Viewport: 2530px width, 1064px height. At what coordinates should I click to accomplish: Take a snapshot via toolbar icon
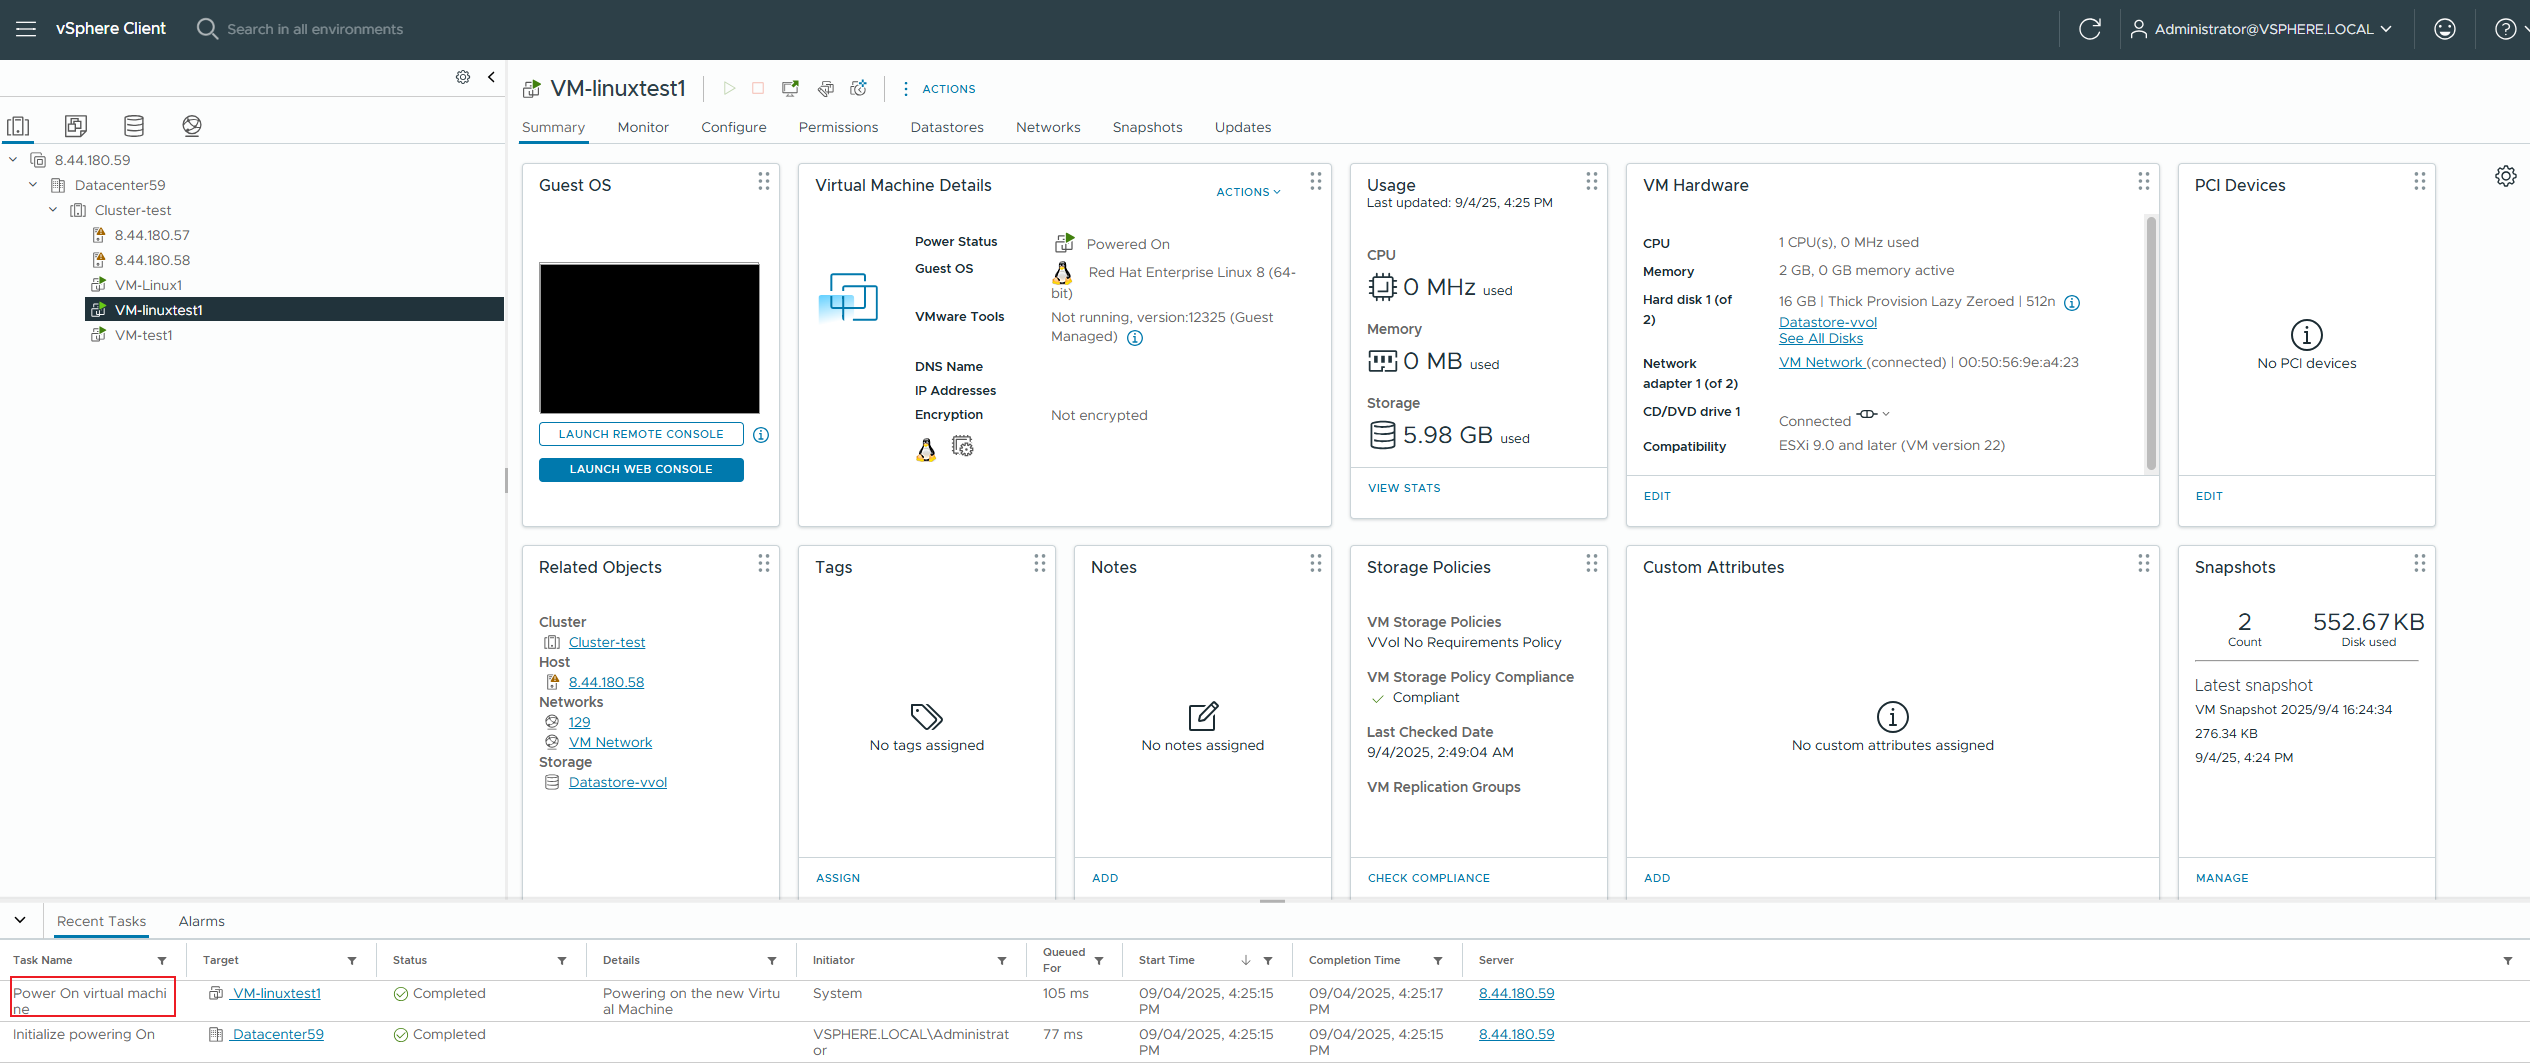click(858, 89)
